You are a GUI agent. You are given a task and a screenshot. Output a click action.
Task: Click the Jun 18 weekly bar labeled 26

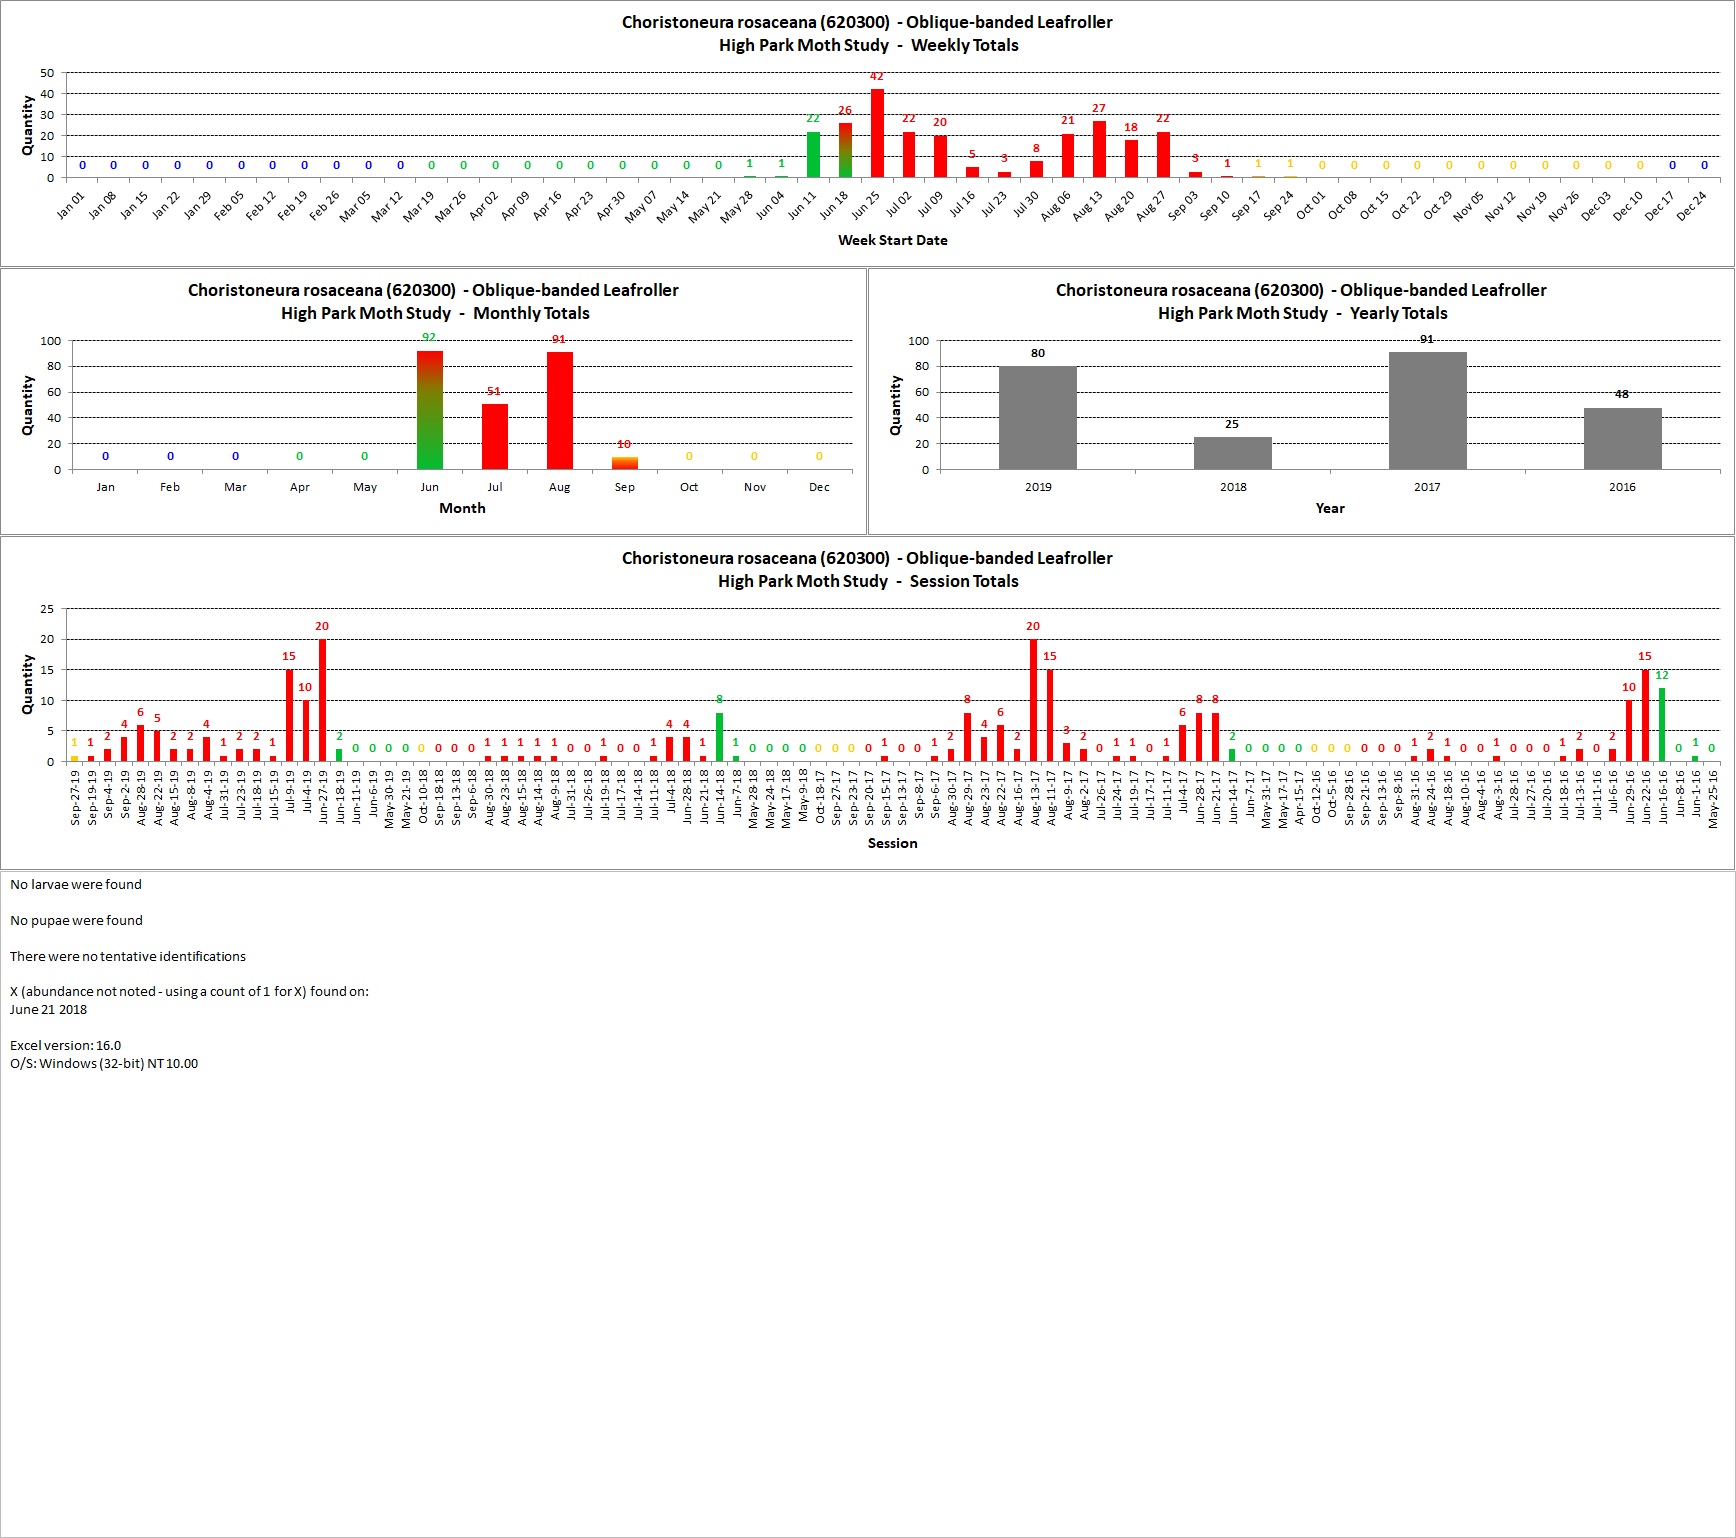[845, 151]
